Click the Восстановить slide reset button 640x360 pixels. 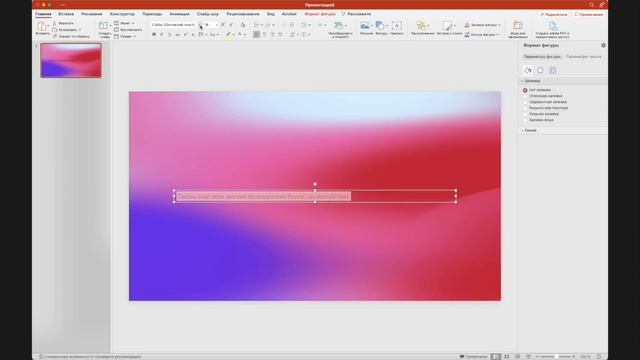click(128, 30)
